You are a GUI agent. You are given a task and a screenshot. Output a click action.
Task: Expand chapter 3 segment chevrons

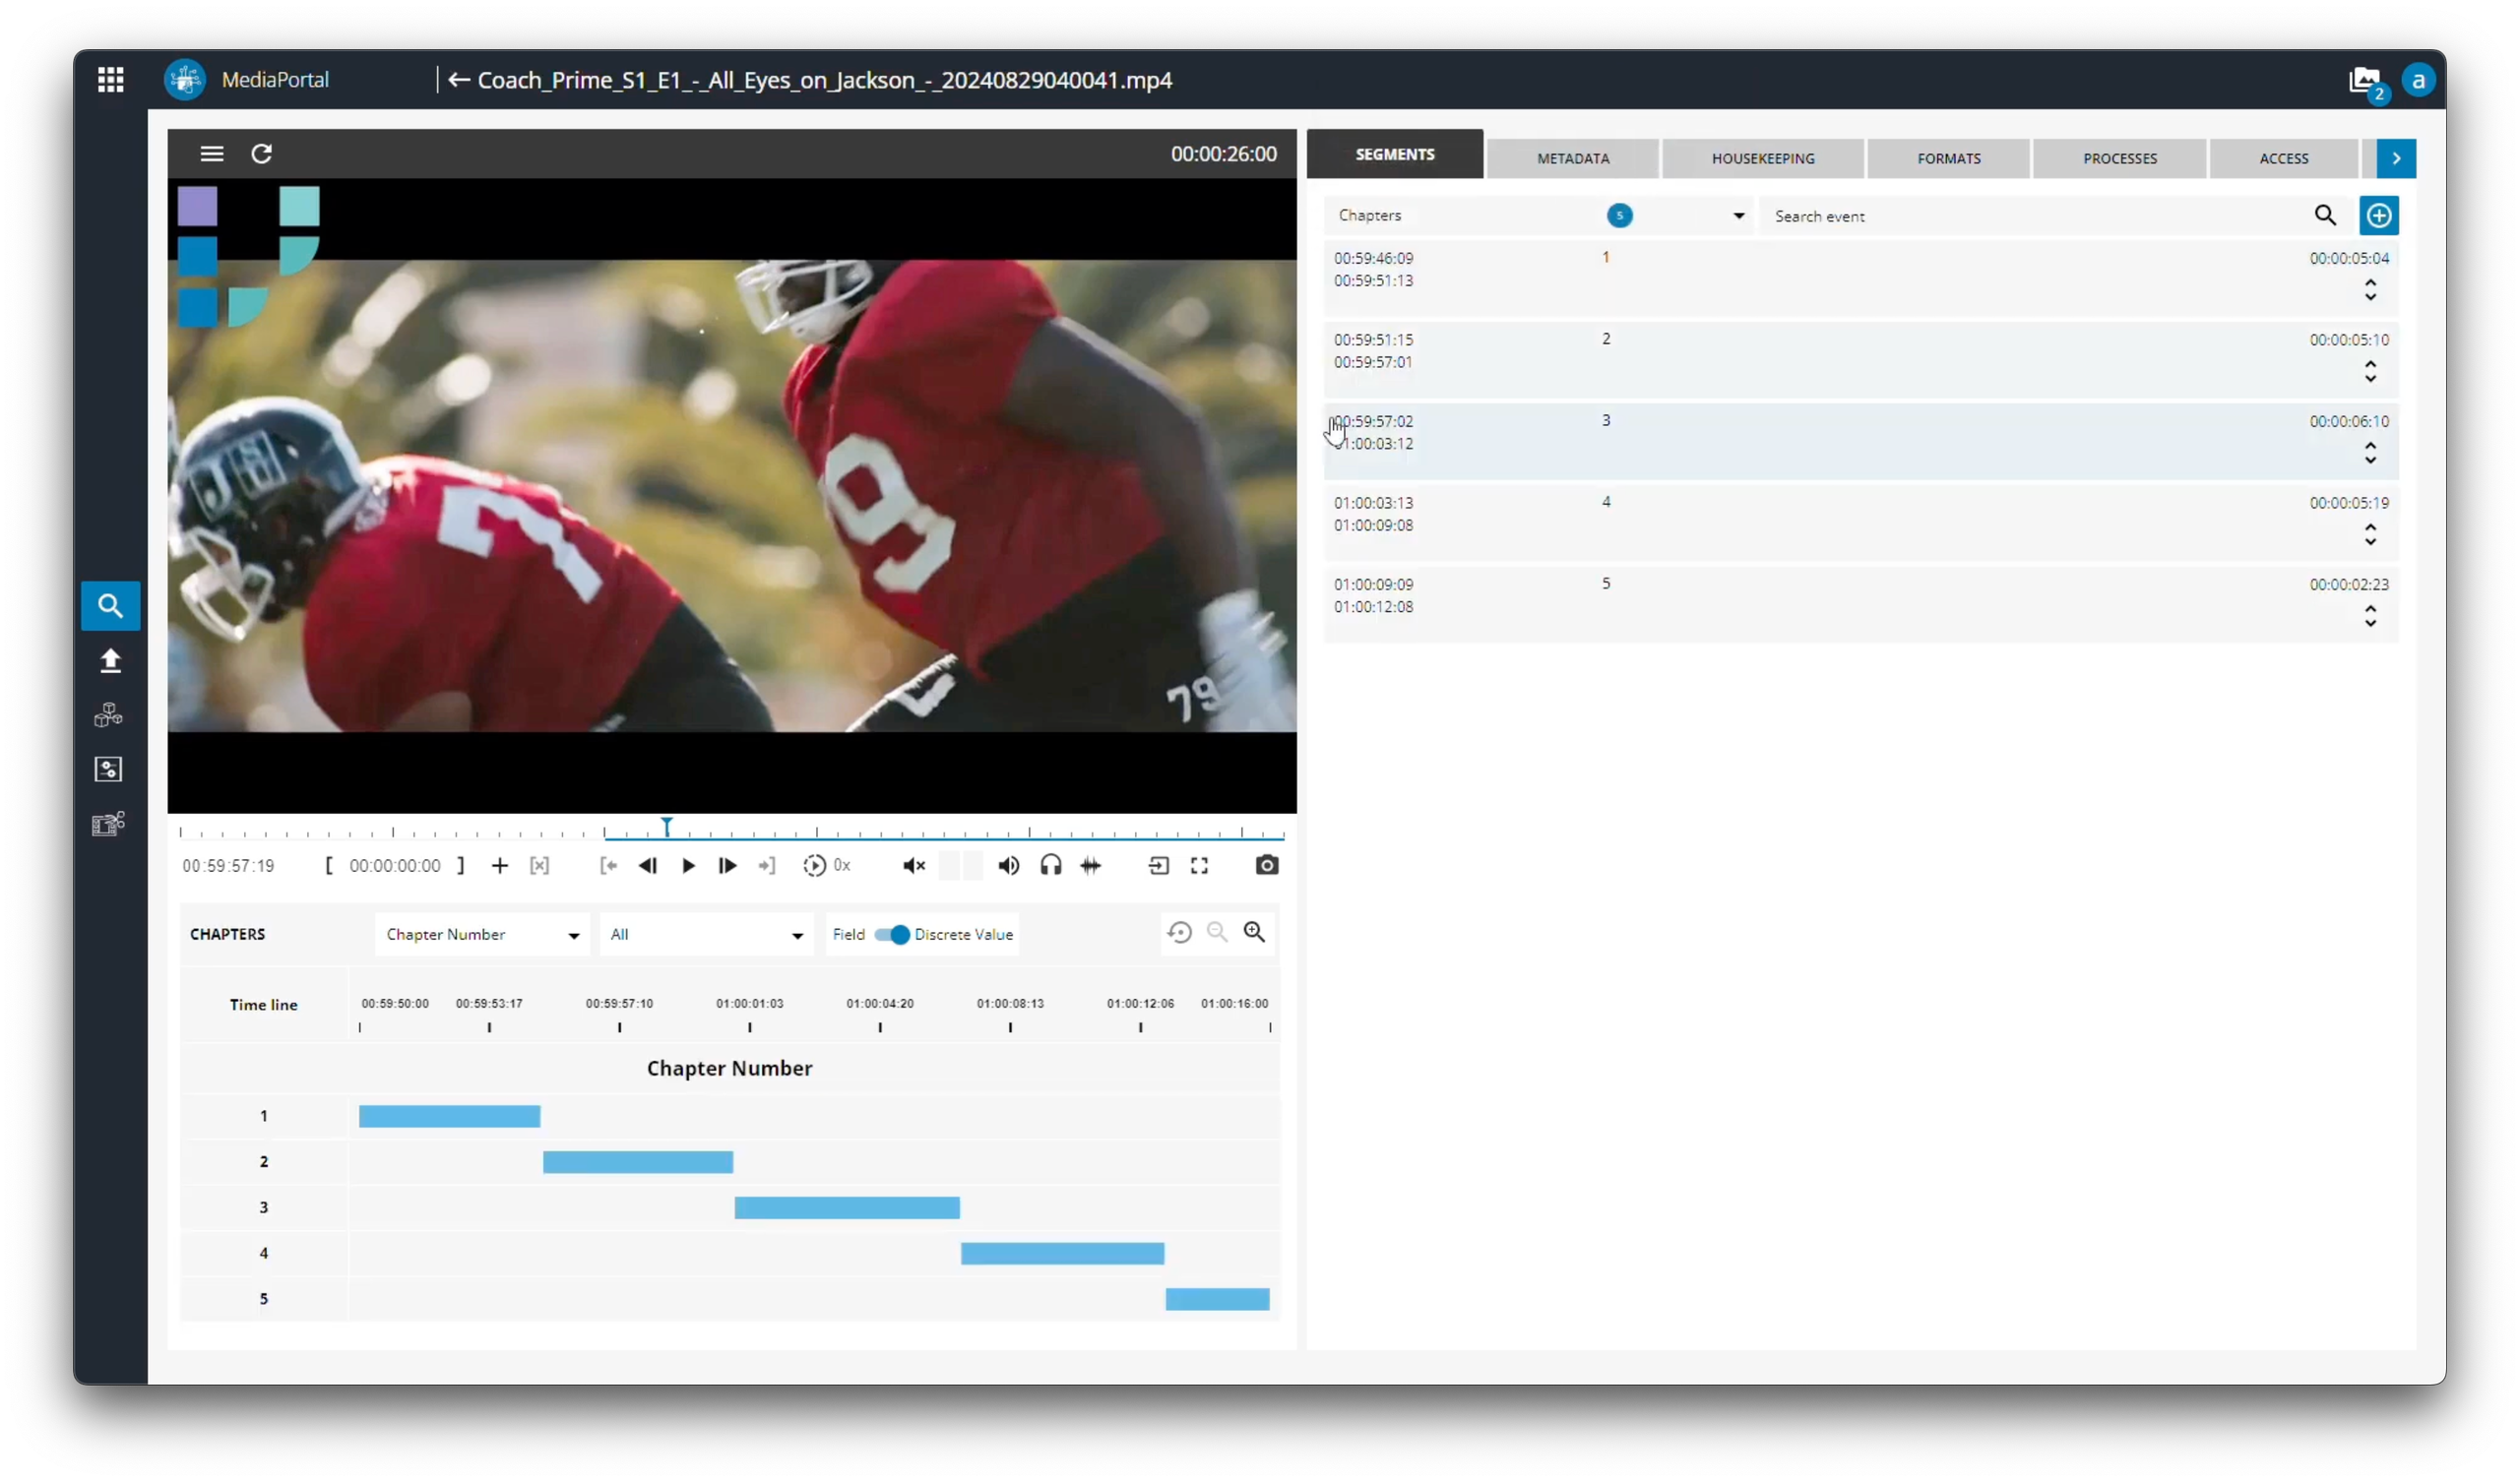(x=2371, y=454)
